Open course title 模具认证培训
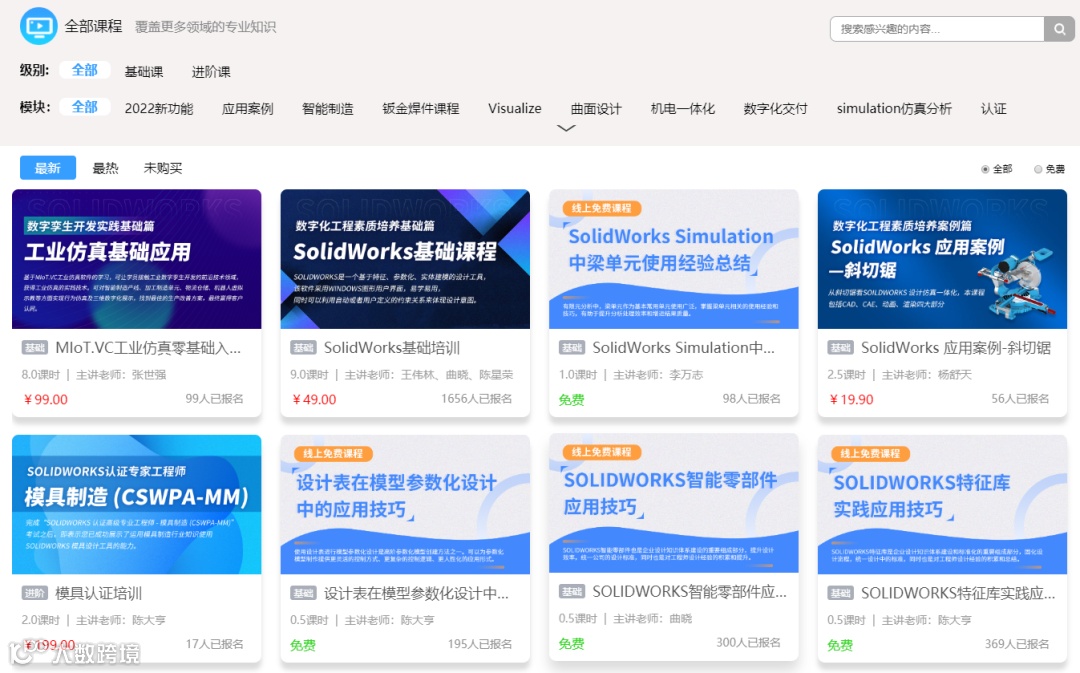 98,593
